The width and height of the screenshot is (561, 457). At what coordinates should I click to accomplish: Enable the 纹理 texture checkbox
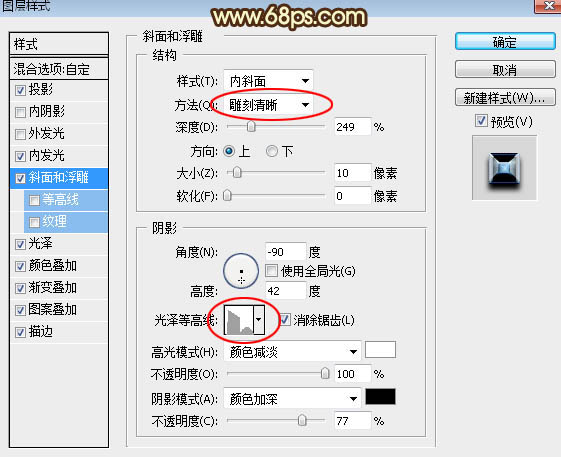click(34, 222)
